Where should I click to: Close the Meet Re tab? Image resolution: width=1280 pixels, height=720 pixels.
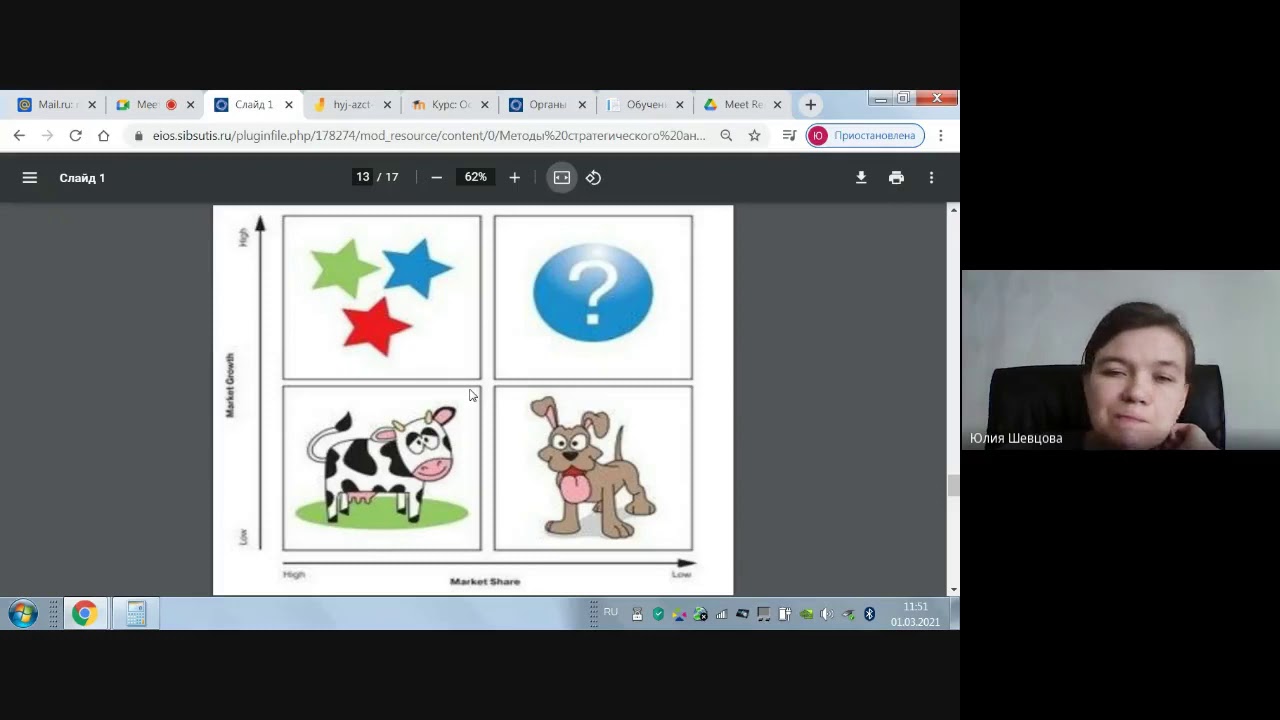(777, 104)
